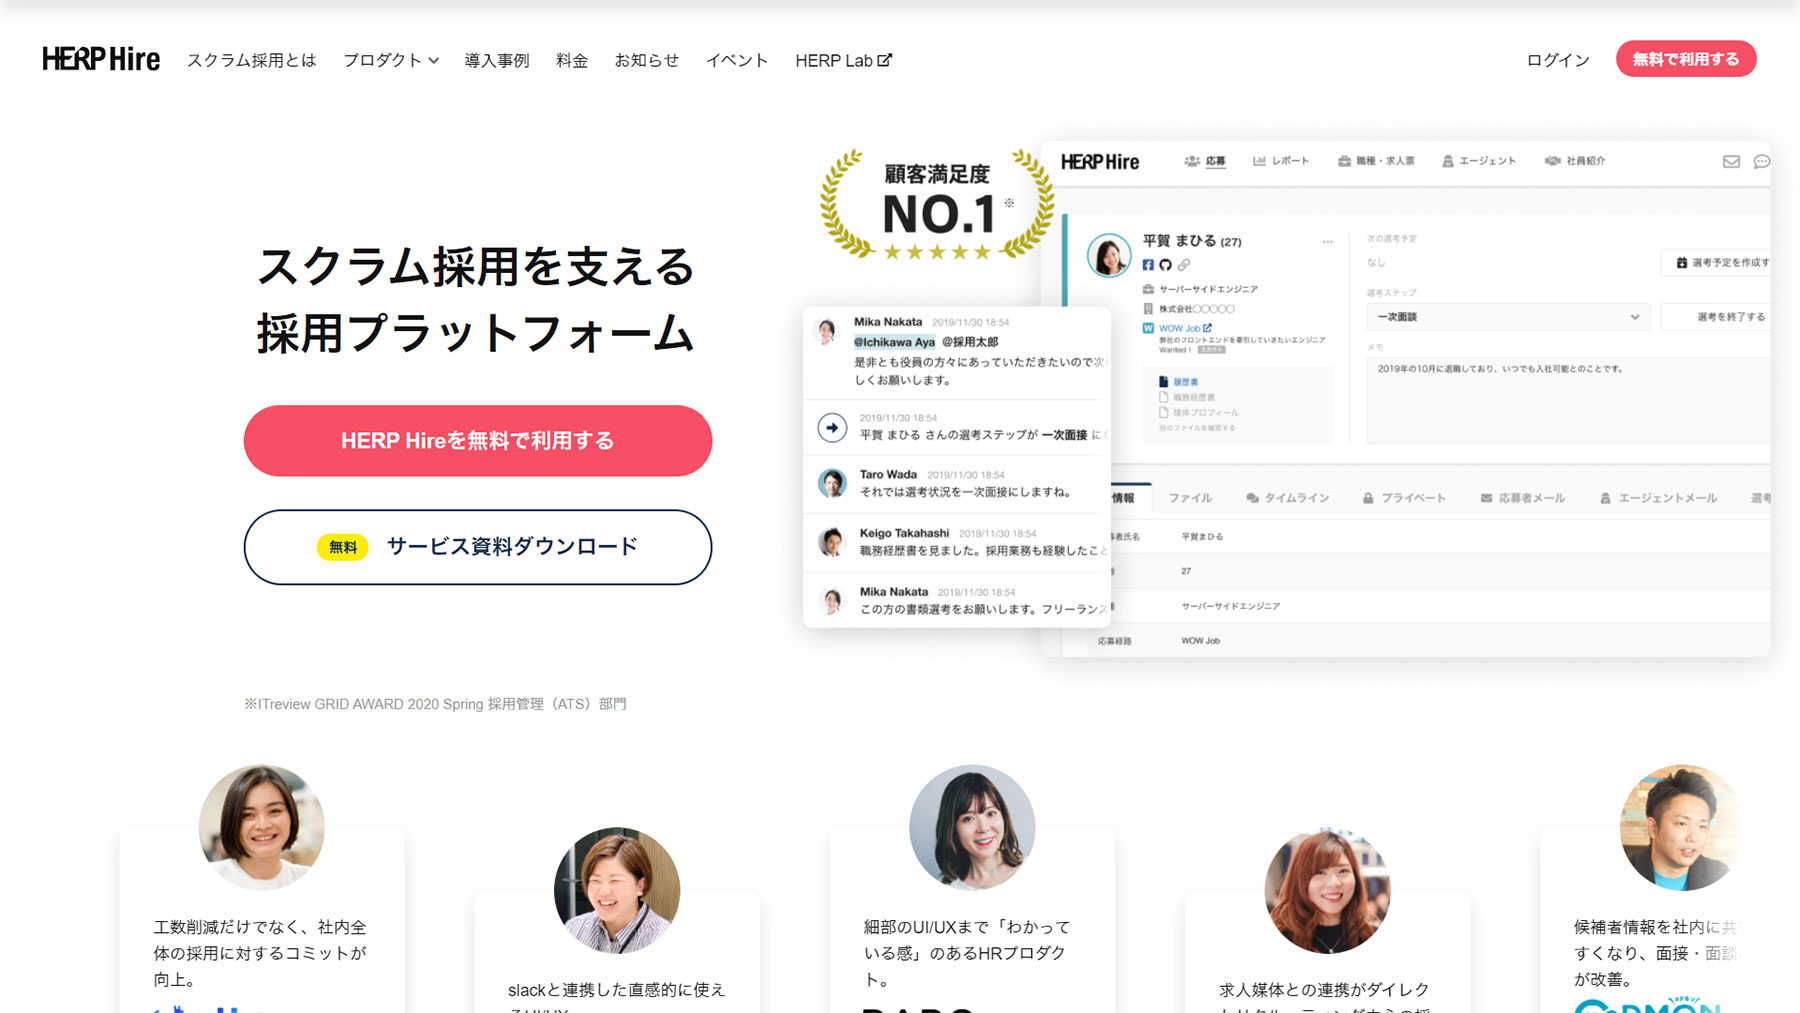Click the エージェント tab in the app preview

(1479, 161)
